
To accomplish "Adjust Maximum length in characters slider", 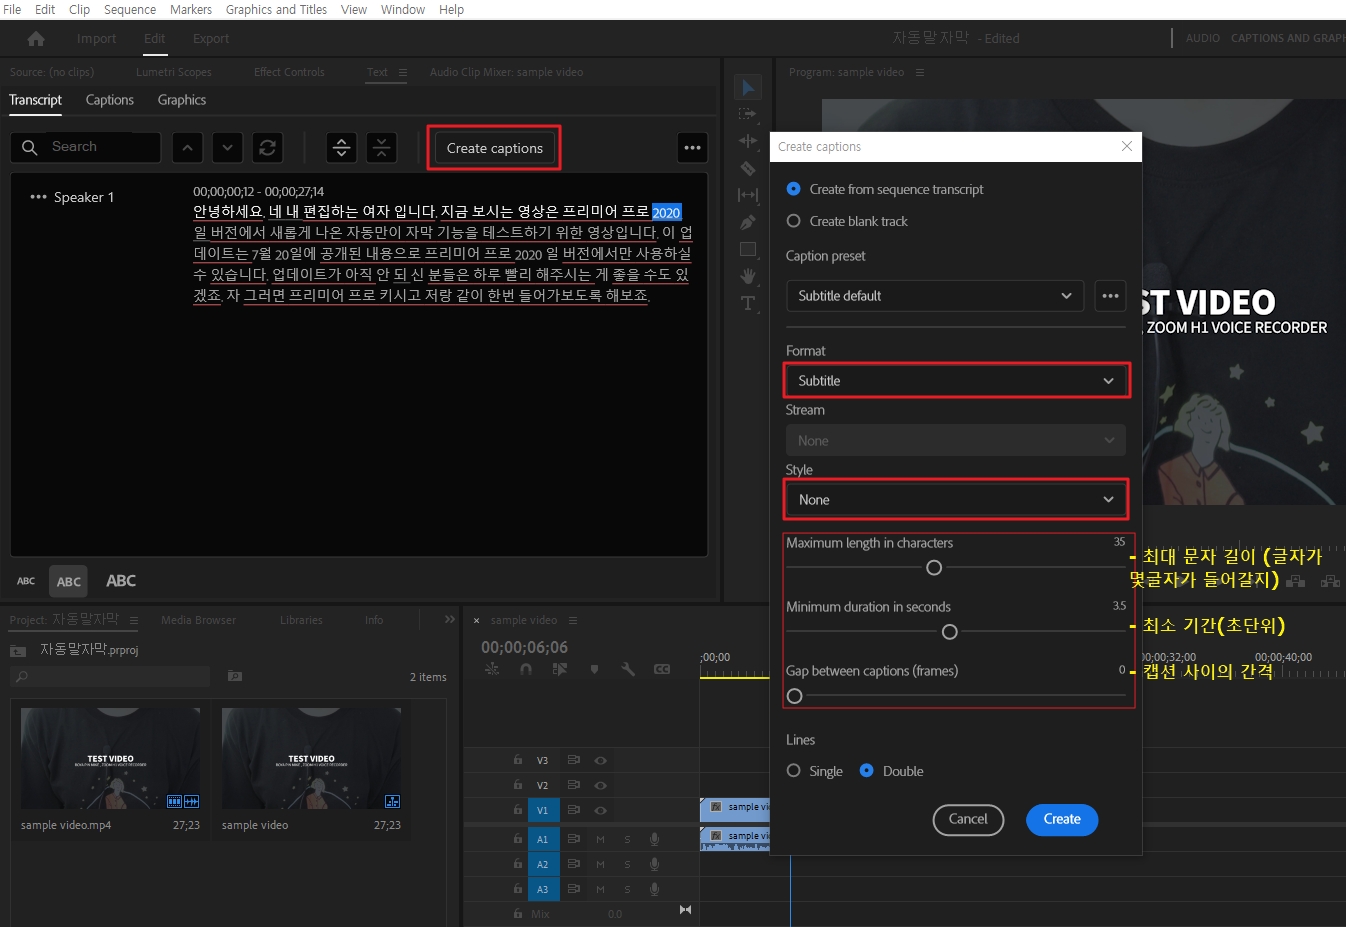I will [x=934, y=568].
